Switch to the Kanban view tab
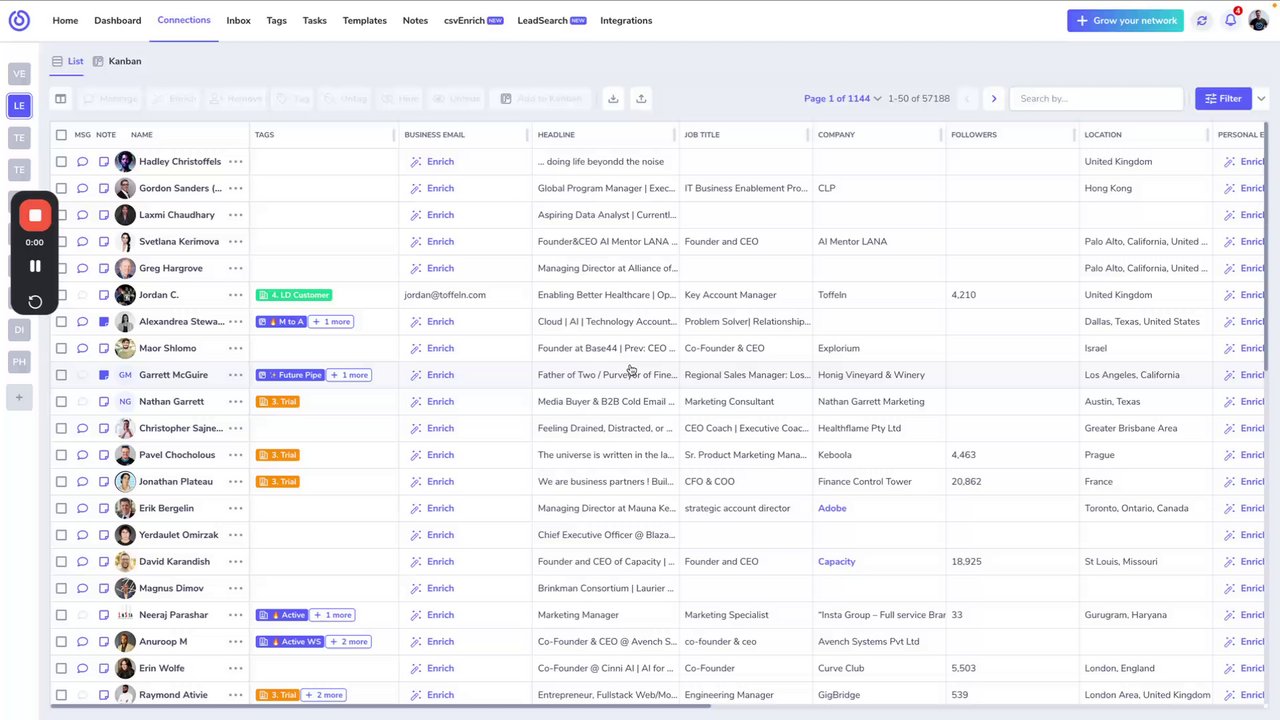Screen dimensions: 1280x720 coord(117,61)
